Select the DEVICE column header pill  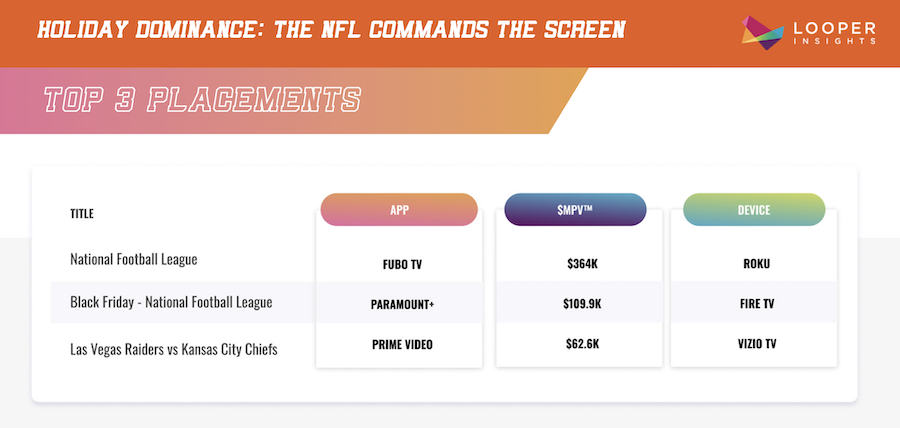[753, 210]
